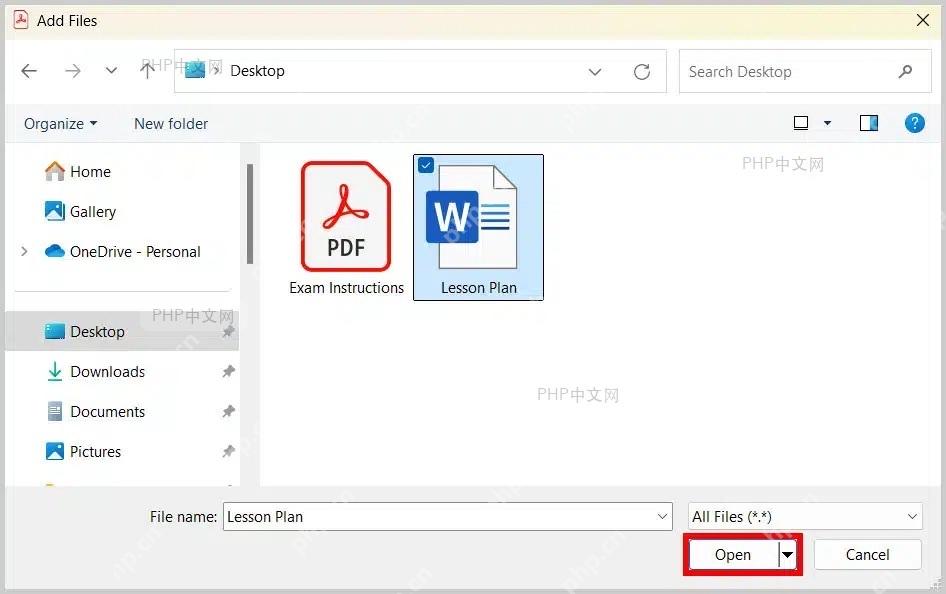Viewport: 946px width, 594px height.
Task: Go up one folder level
Action: [x=147, y=71]
